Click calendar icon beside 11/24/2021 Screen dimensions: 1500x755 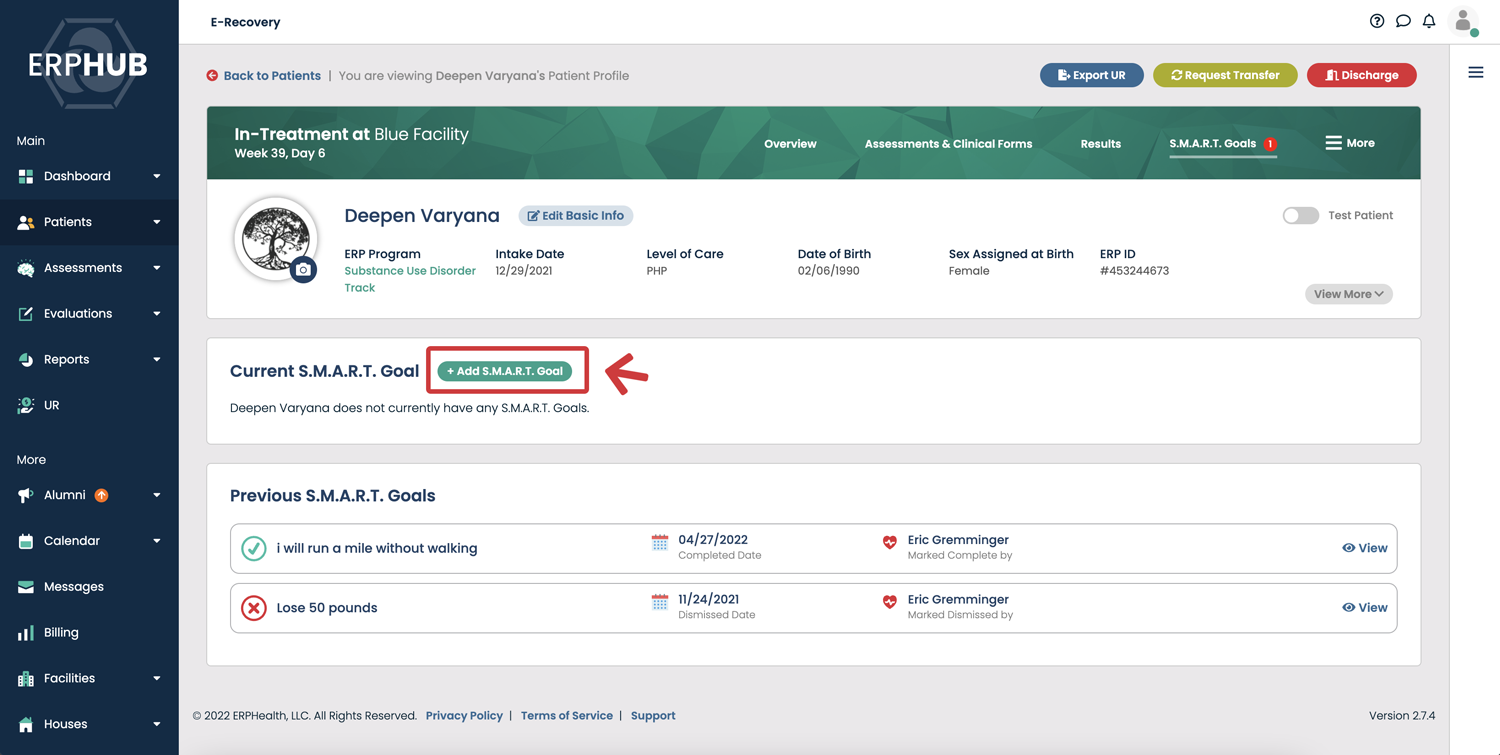pos(660,602)
